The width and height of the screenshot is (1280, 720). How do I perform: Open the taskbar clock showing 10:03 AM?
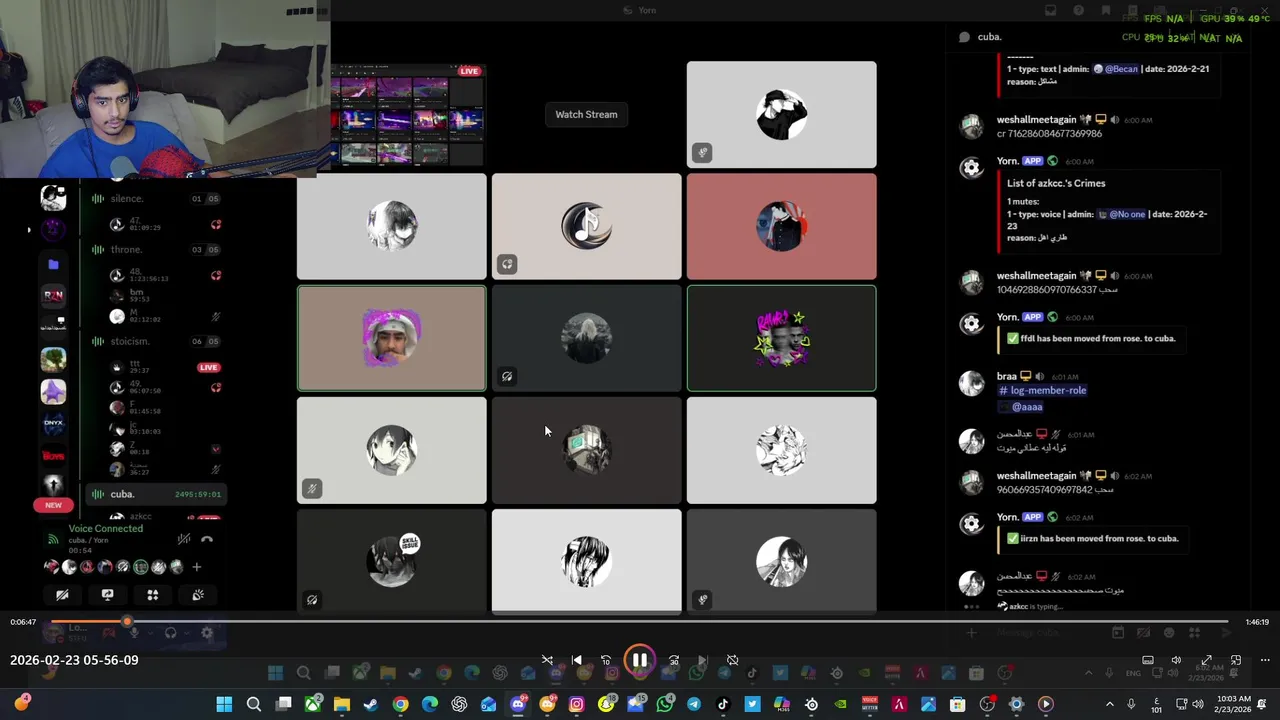pyautogui.click(x=1233, y=705)
